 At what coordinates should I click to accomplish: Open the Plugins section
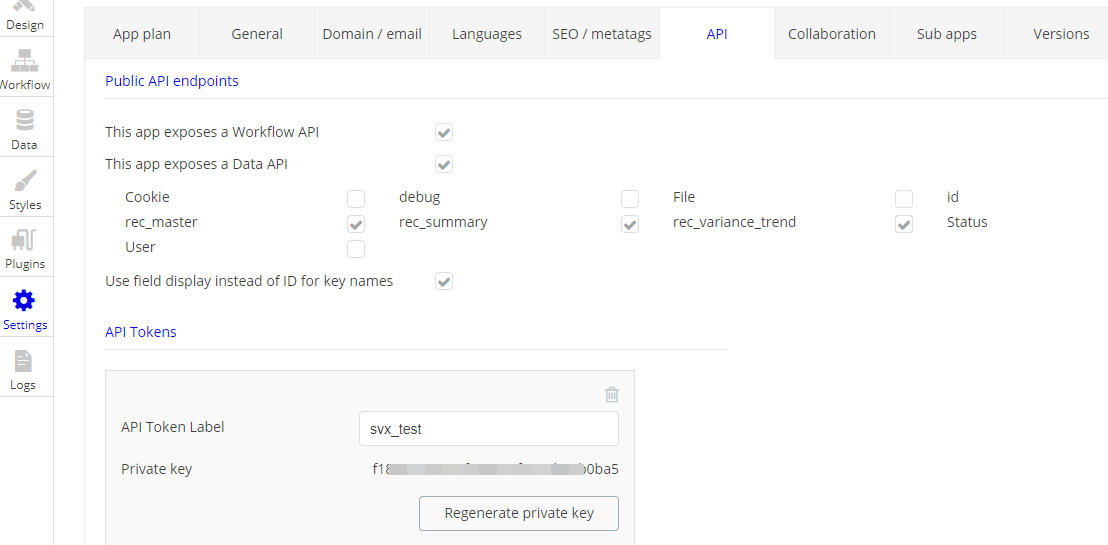coord(25,246)
